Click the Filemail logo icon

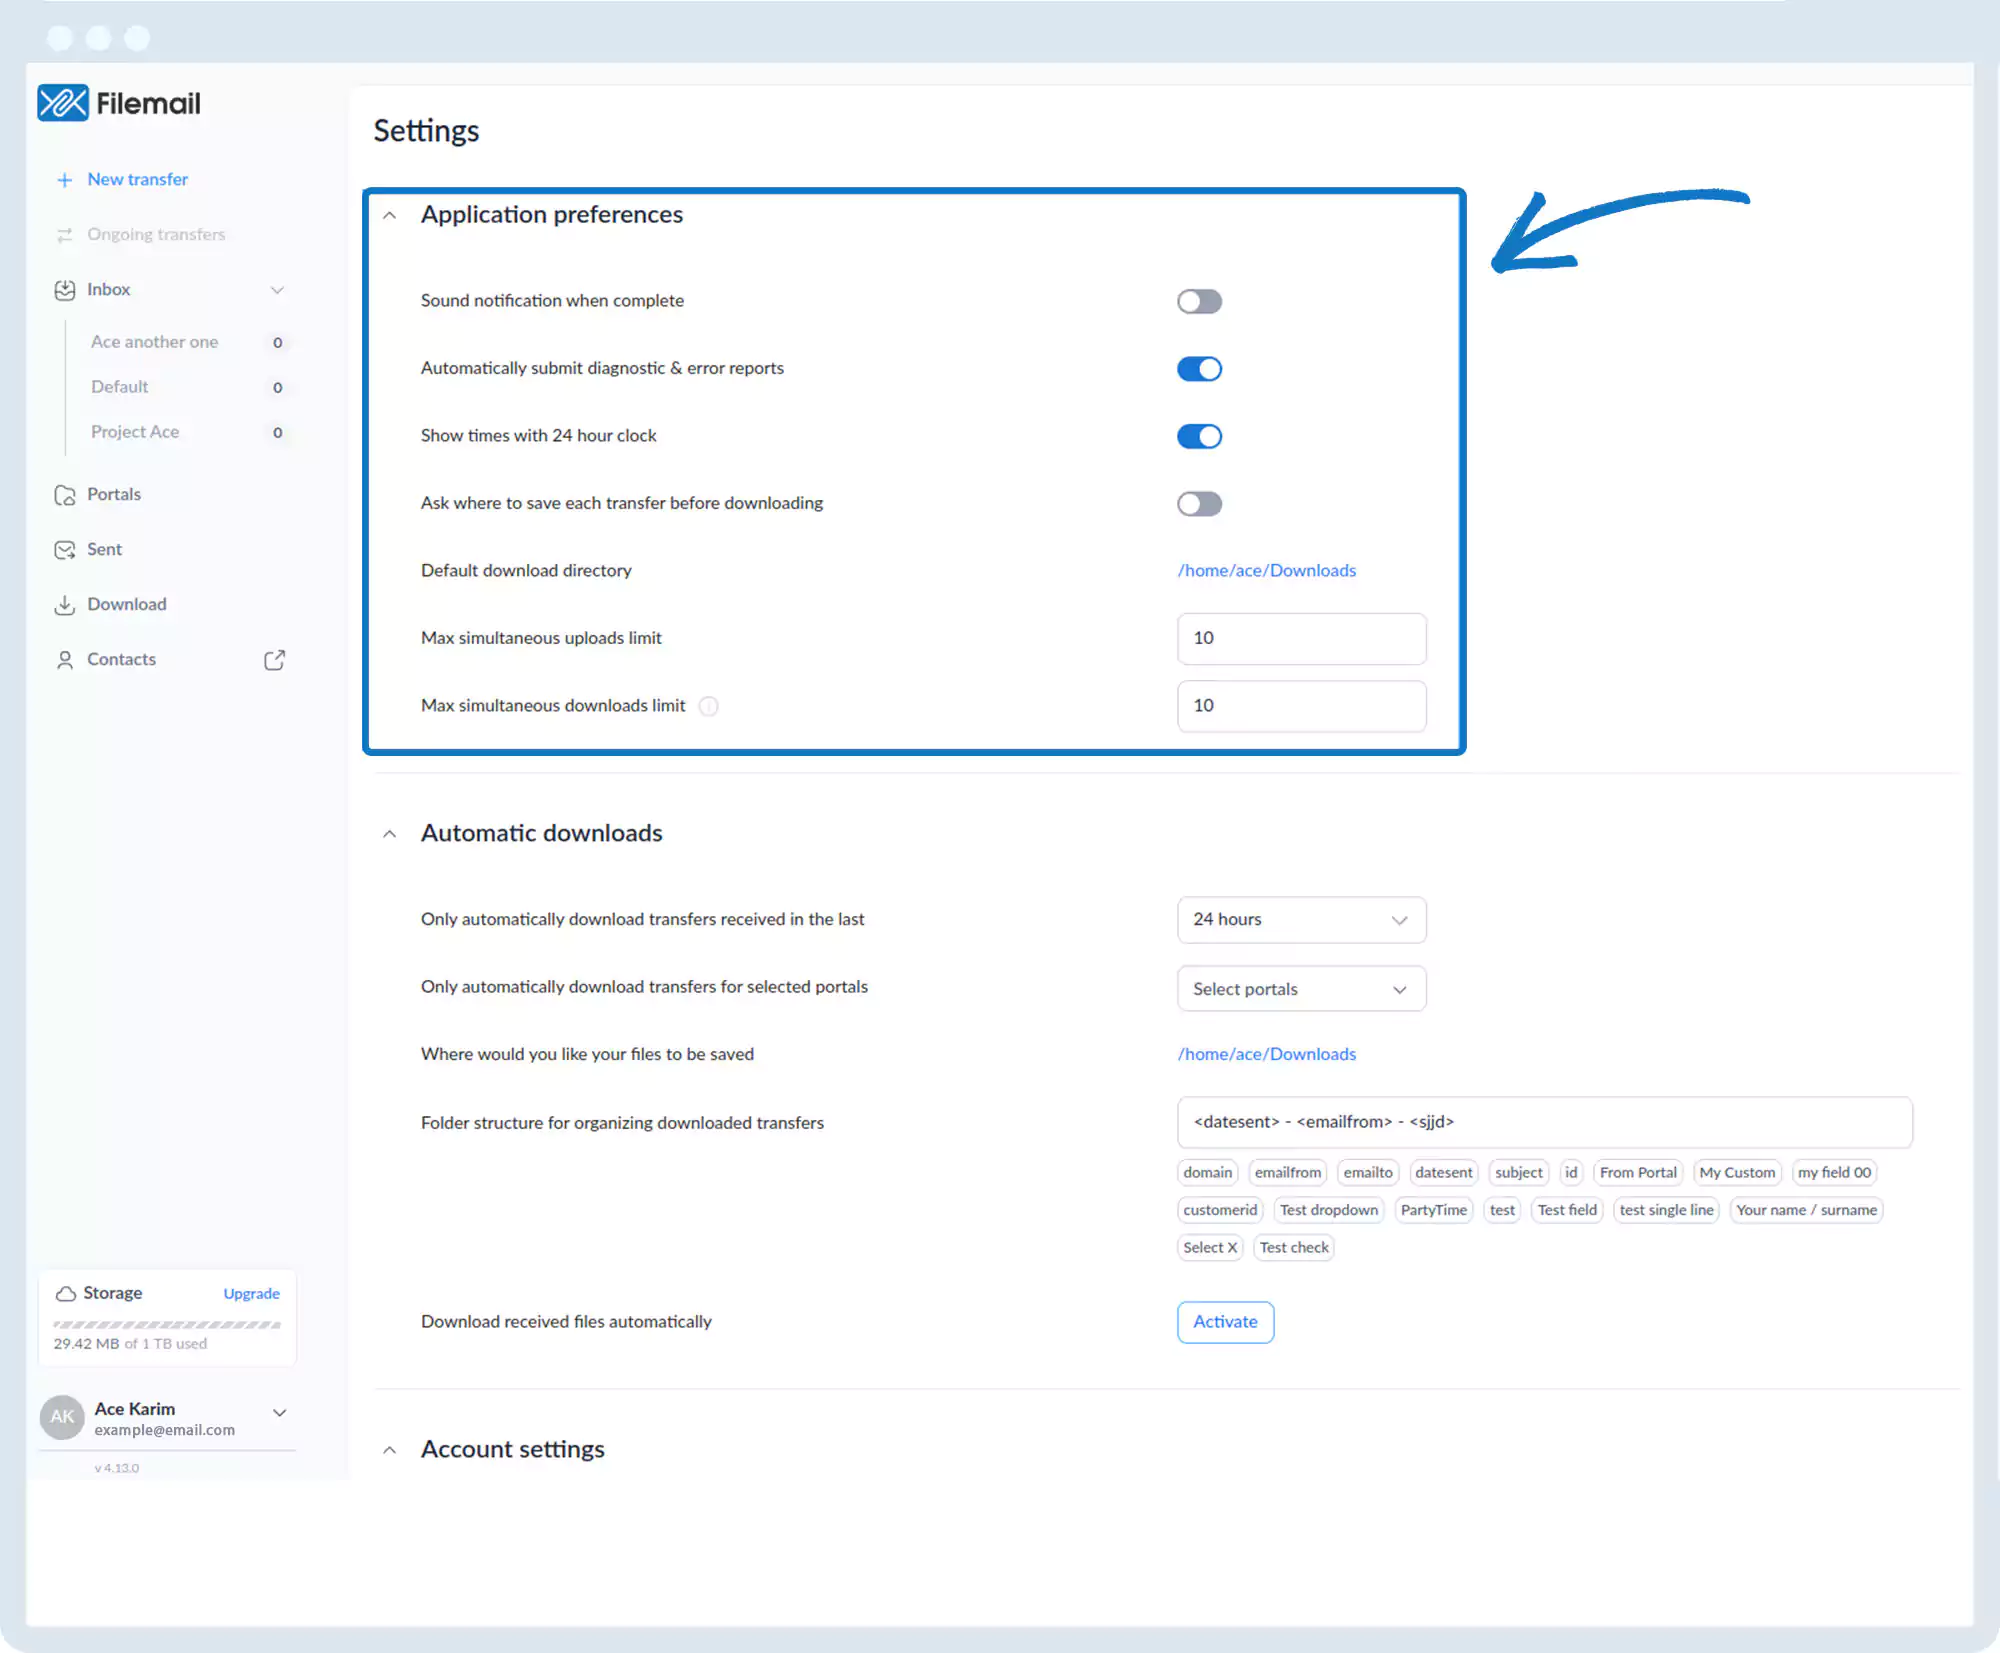point(62,103)
